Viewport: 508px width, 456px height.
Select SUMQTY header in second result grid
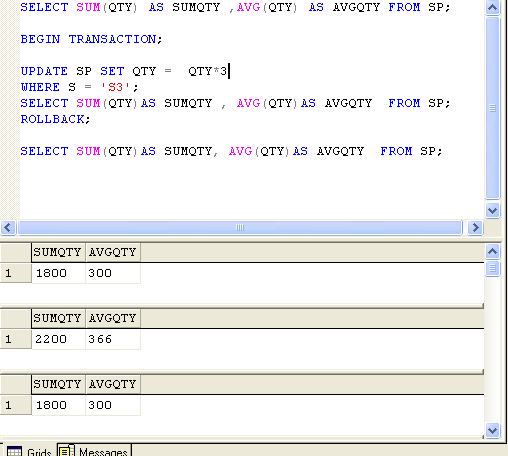point(58,318)
